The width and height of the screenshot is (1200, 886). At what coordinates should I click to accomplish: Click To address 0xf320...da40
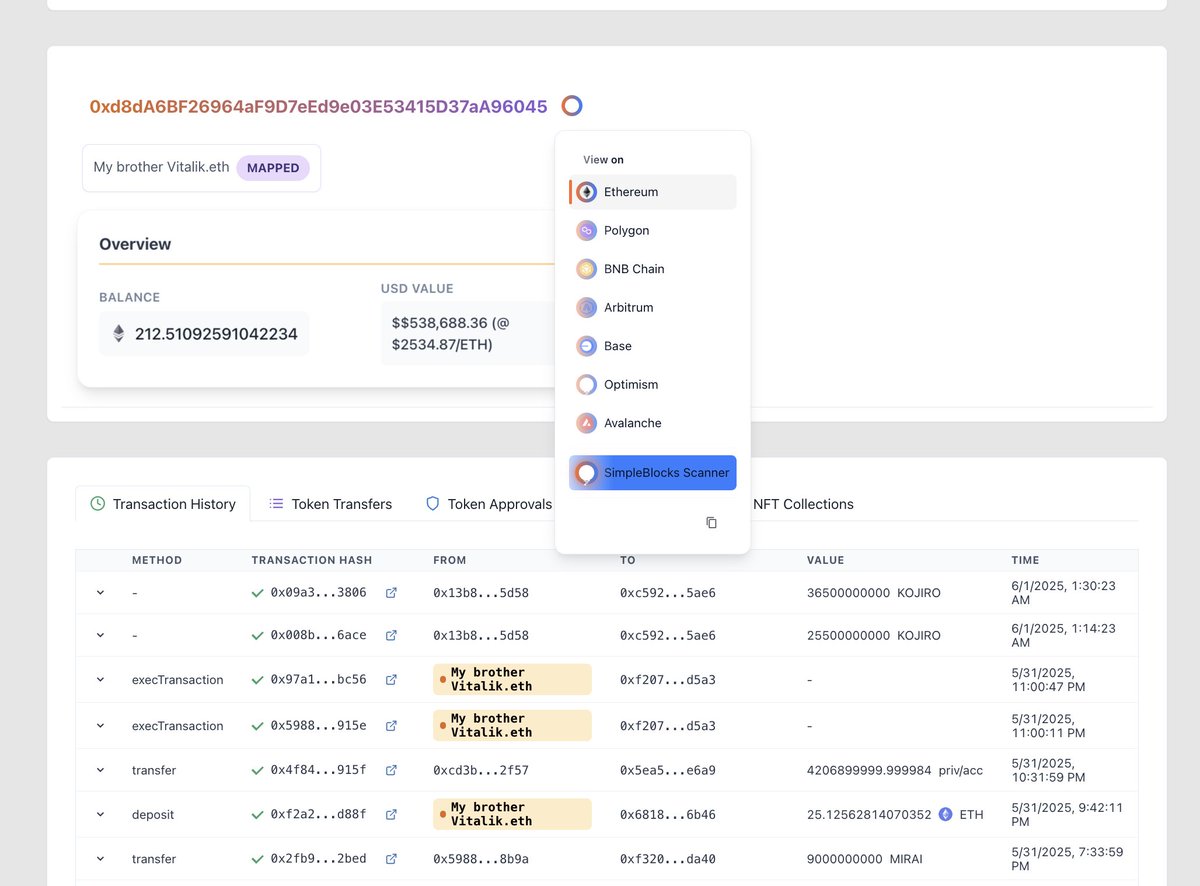[668, 859]
